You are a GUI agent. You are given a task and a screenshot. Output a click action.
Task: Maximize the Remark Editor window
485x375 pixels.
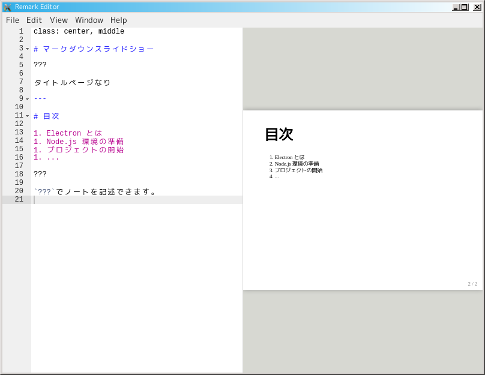(x=465, y=7)
